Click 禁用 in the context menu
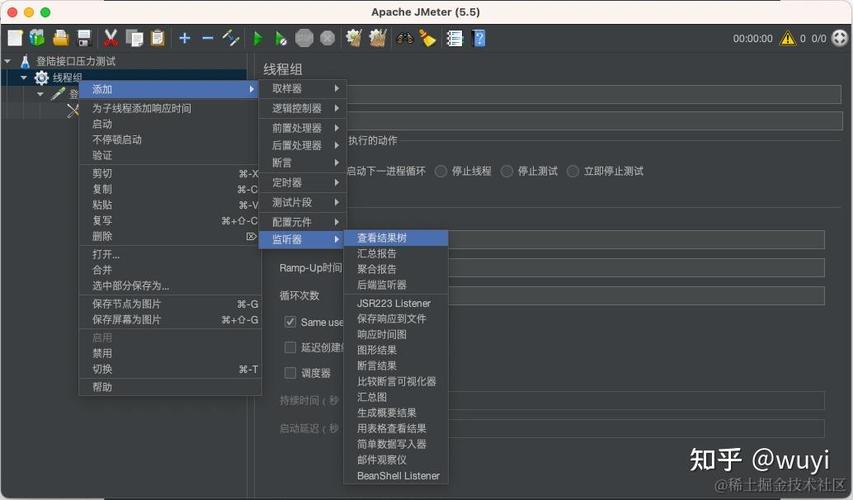The width and height of the screenshot is (853, 500). (x=170, y=354)
